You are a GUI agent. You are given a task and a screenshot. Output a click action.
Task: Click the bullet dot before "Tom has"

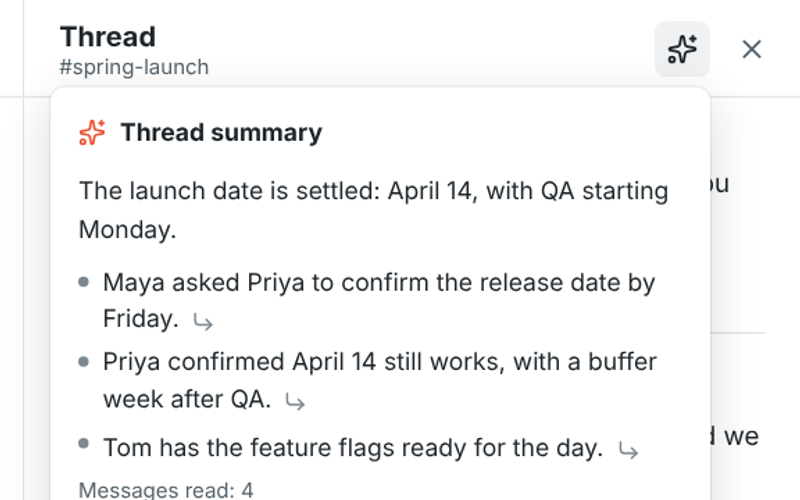(84, 443)
